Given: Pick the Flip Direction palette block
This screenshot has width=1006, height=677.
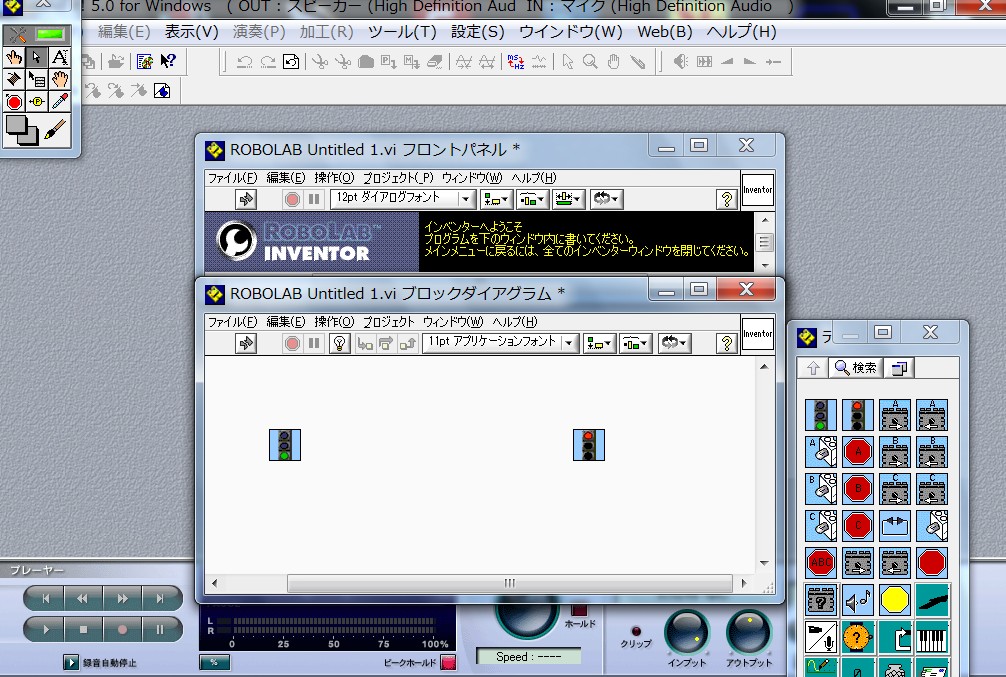Looking at the screenshot, I should [x=895, y=526].
